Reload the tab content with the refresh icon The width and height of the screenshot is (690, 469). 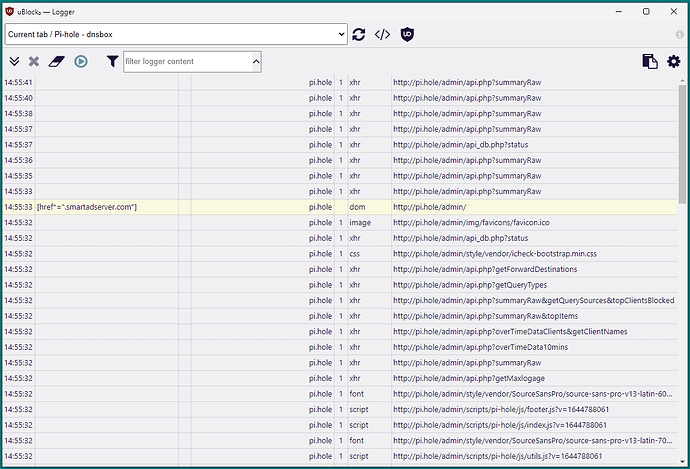click(x=359, y=34)
